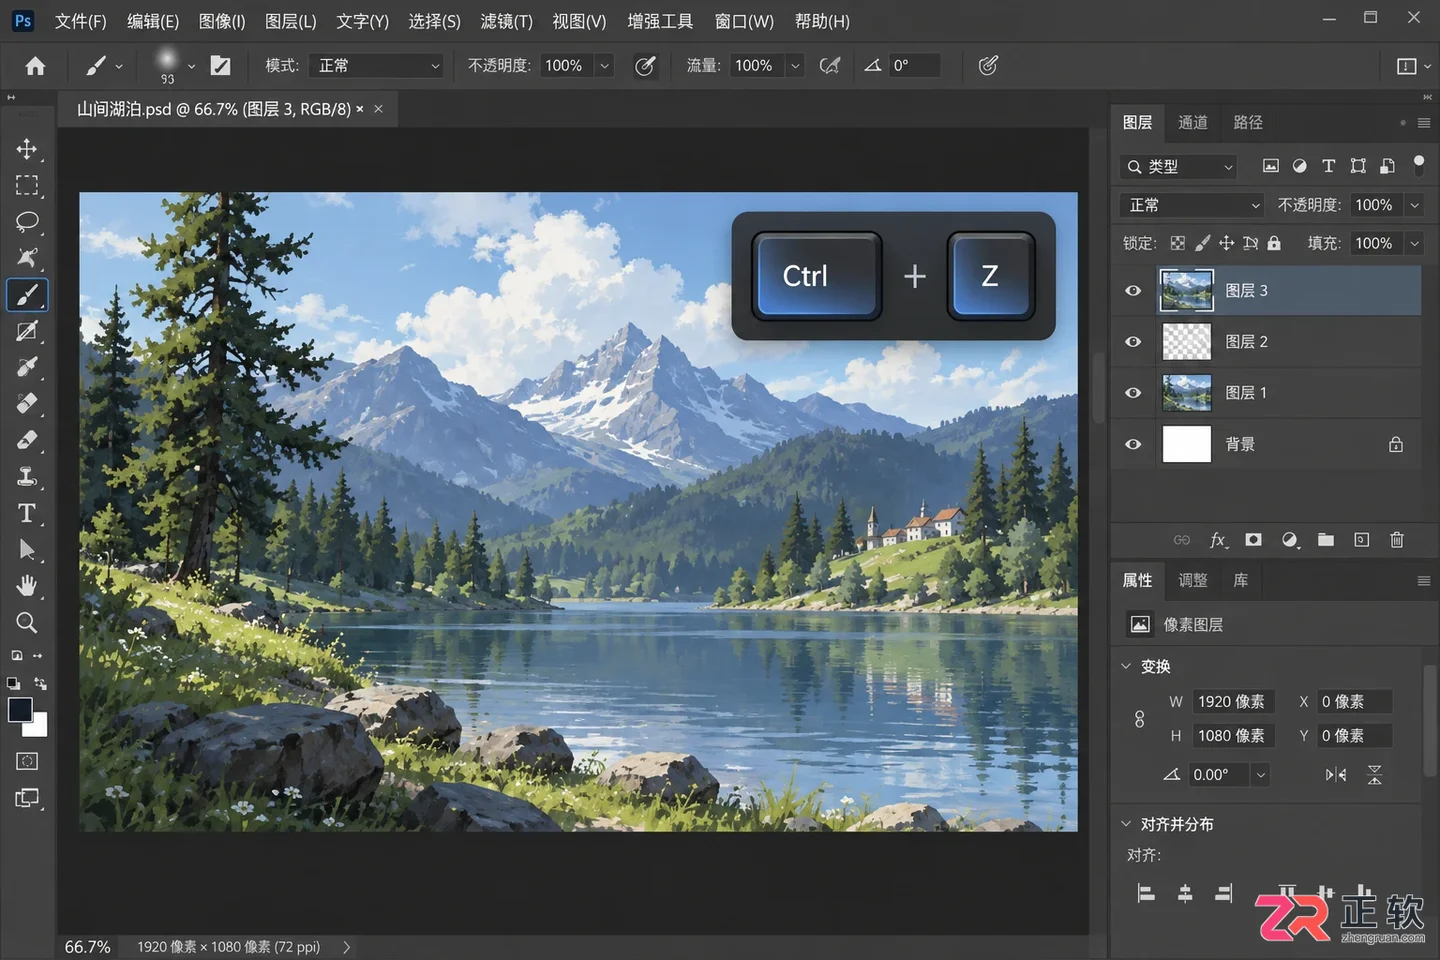Hide 图层 2 with eye icon

click(x=1133, y=342)
